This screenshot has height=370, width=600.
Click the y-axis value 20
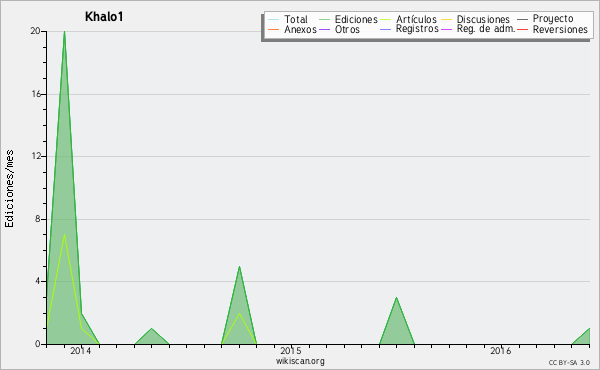[x=35, y=31]
